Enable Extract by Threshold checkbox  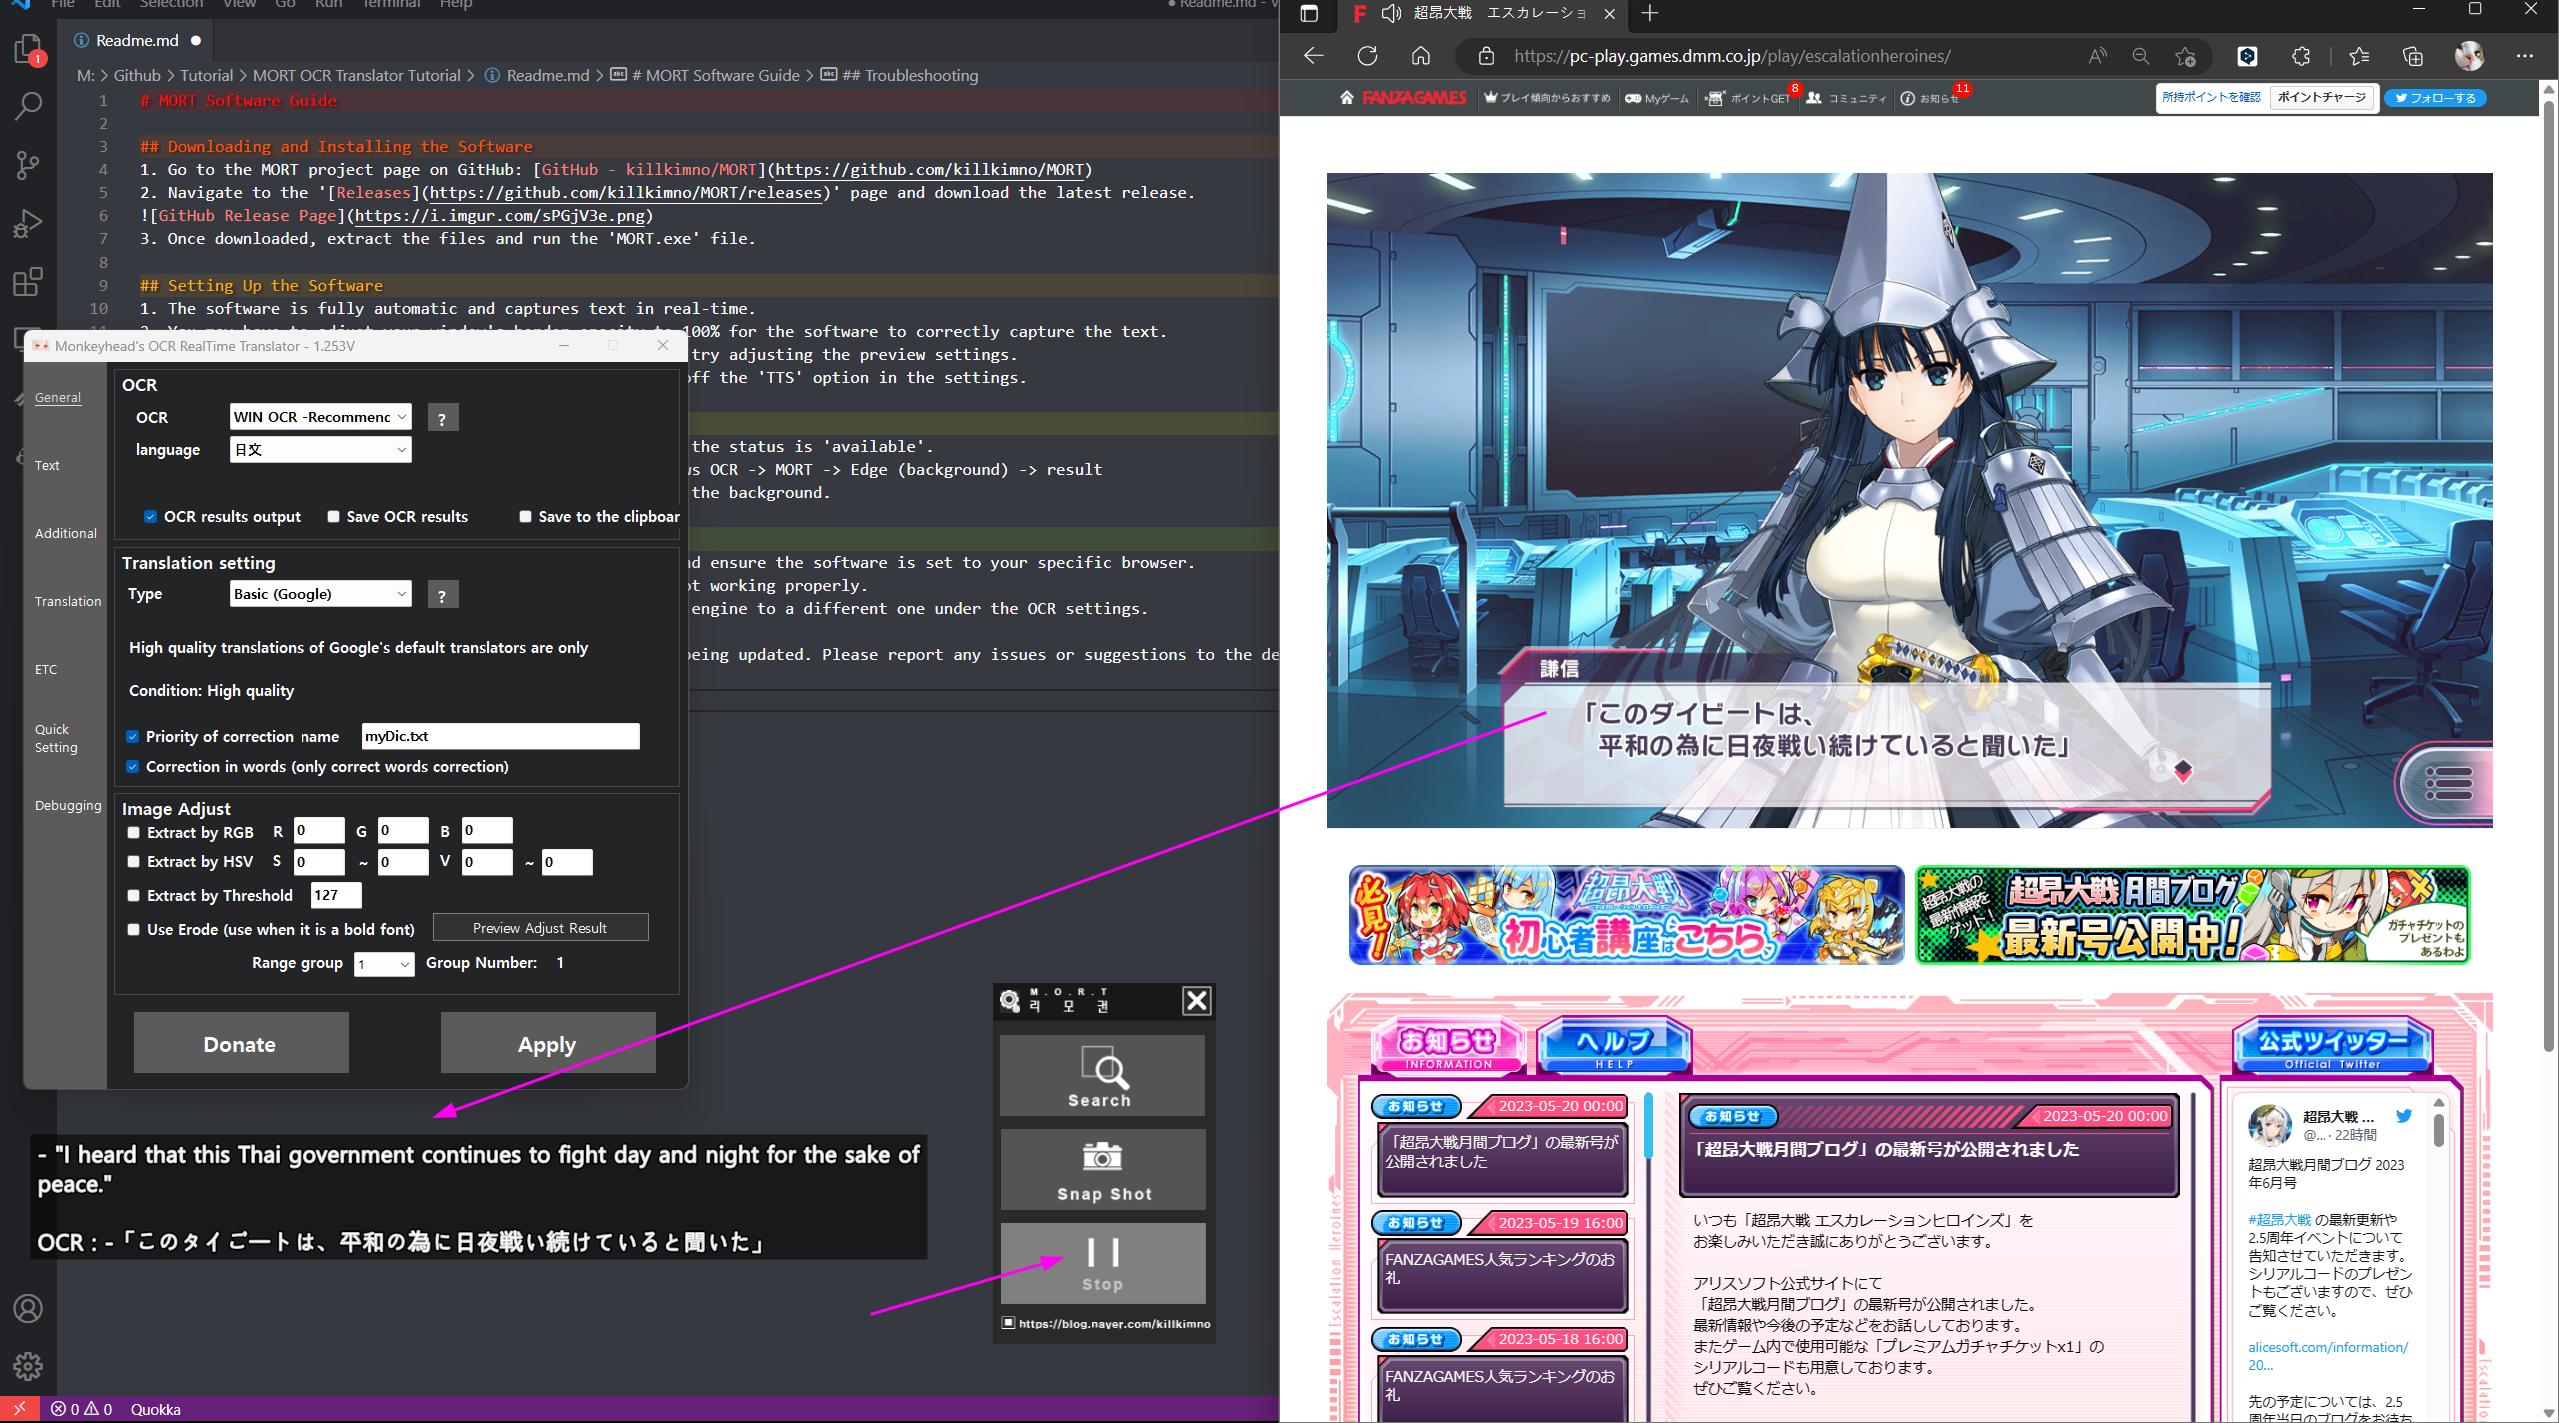point(133,896)
